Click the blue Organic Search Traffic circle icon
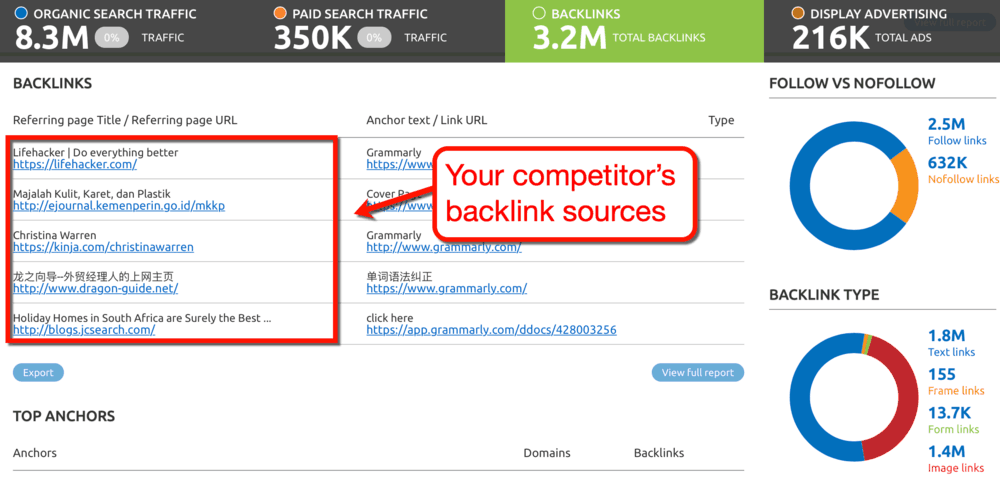This screenshot has height=480, width=1000. coord(21,13)
